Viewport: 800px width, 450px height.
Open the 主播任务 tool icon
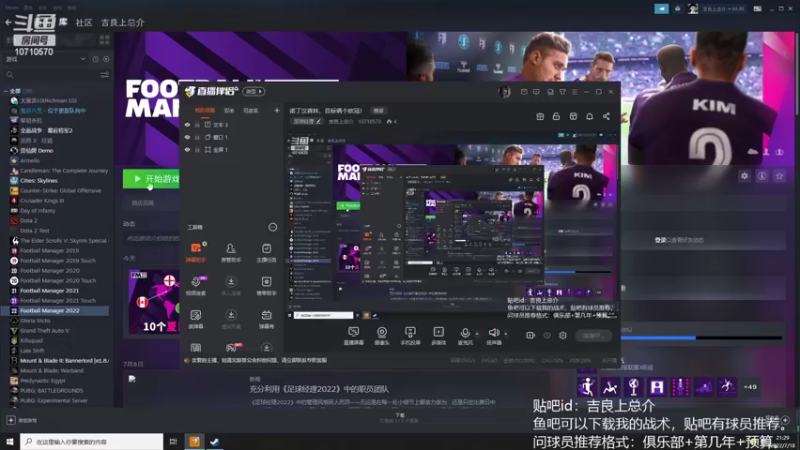266,252
